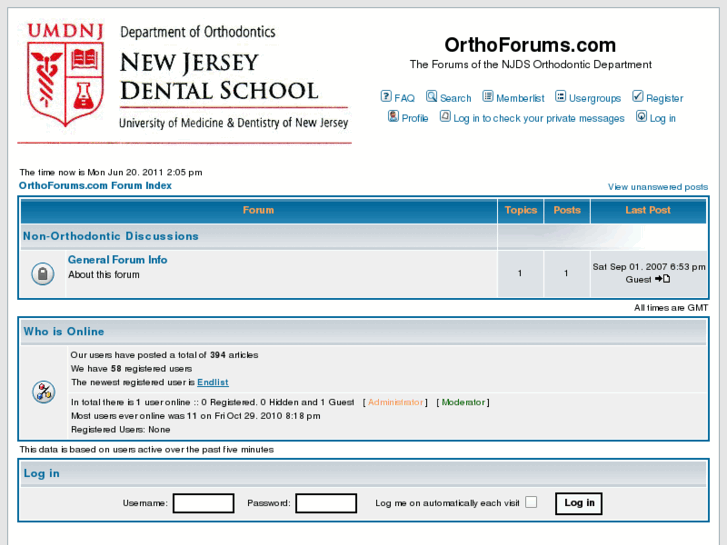
Task: Click last post date Sat Sep 01, 2007
Action: 649,267
